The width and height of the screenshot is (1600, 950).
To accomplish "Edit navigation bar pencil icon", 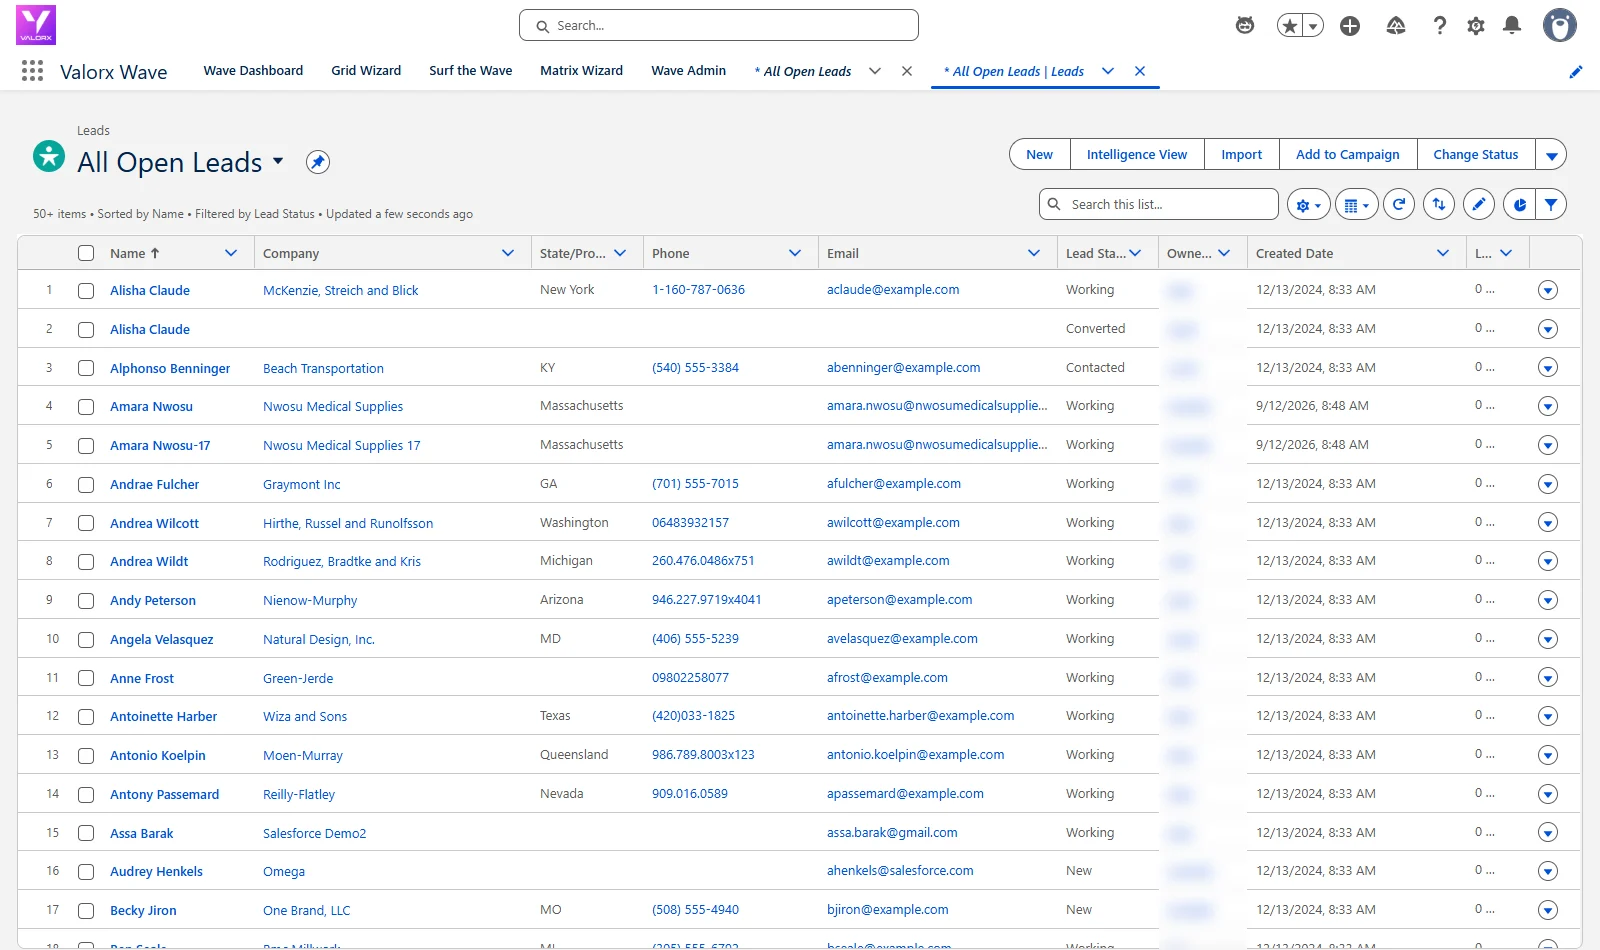I will click(x=1576, y=71).
